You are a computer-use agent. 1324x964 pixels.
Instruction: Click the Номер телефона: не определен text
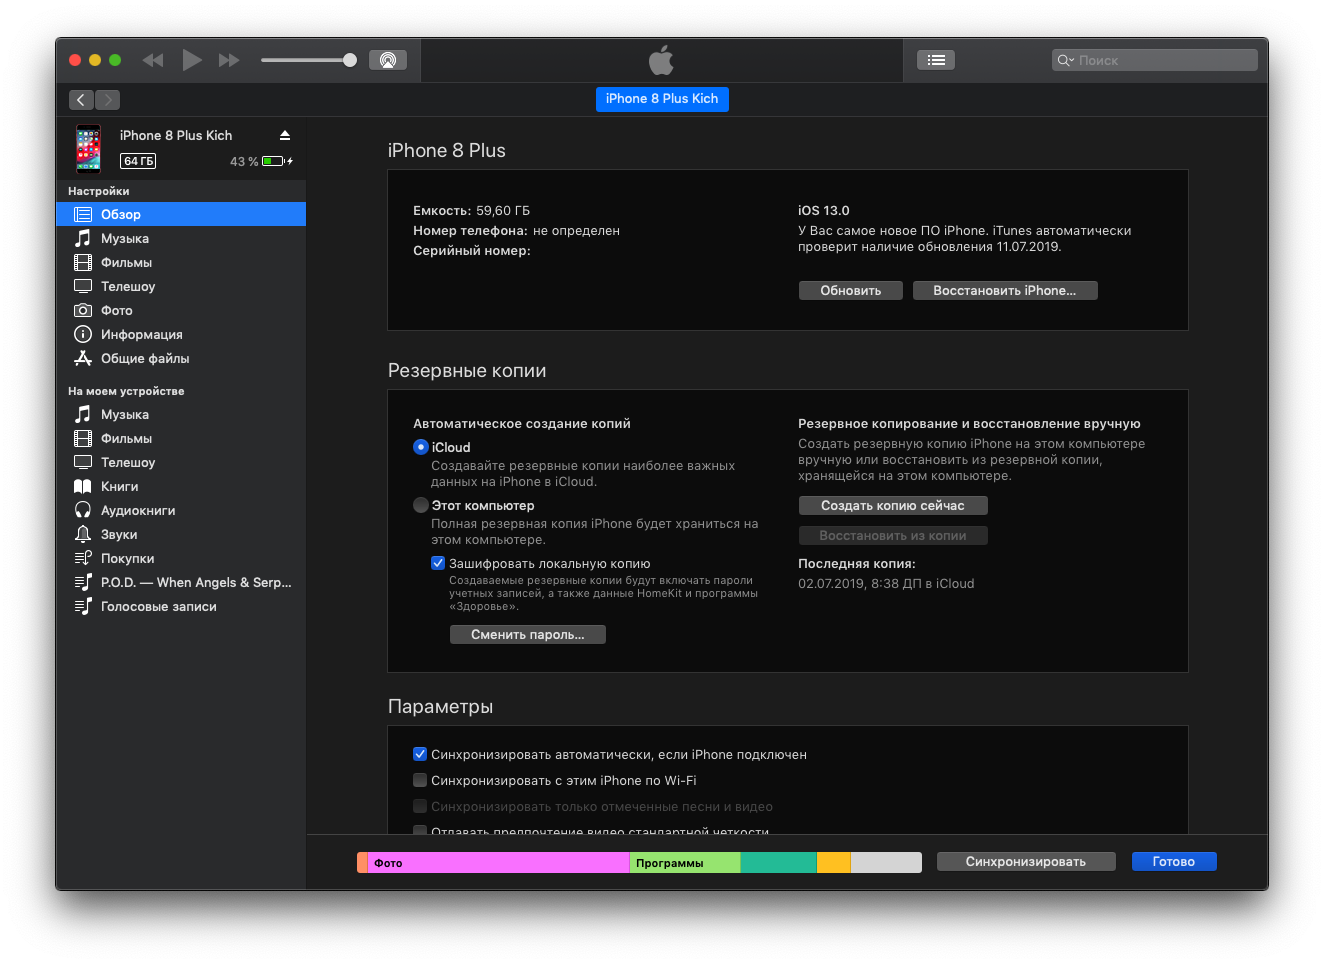tap(517, 231)
